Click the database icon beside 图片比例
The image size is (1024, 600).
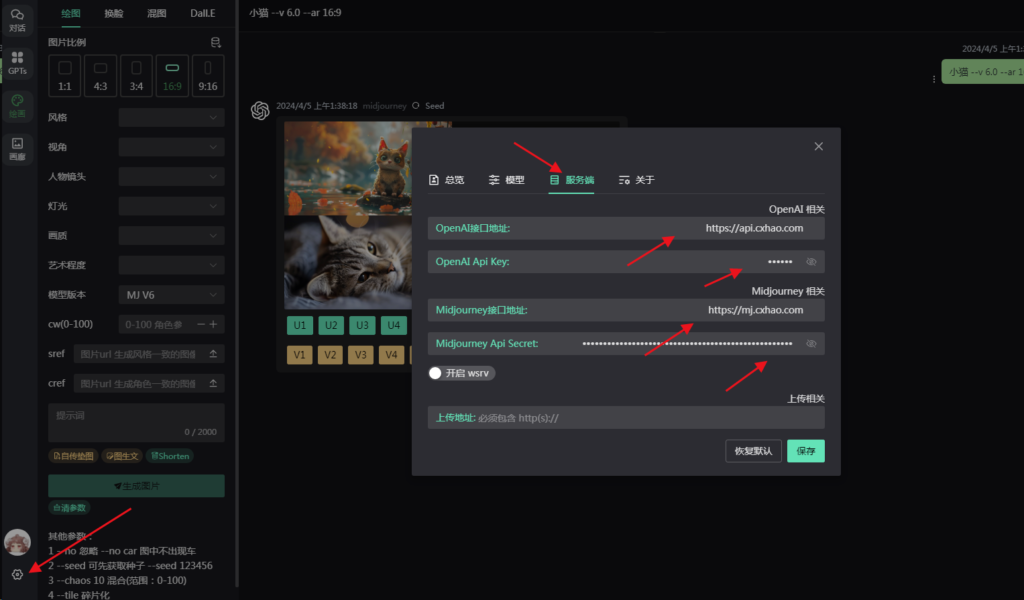tap(216, 43)
